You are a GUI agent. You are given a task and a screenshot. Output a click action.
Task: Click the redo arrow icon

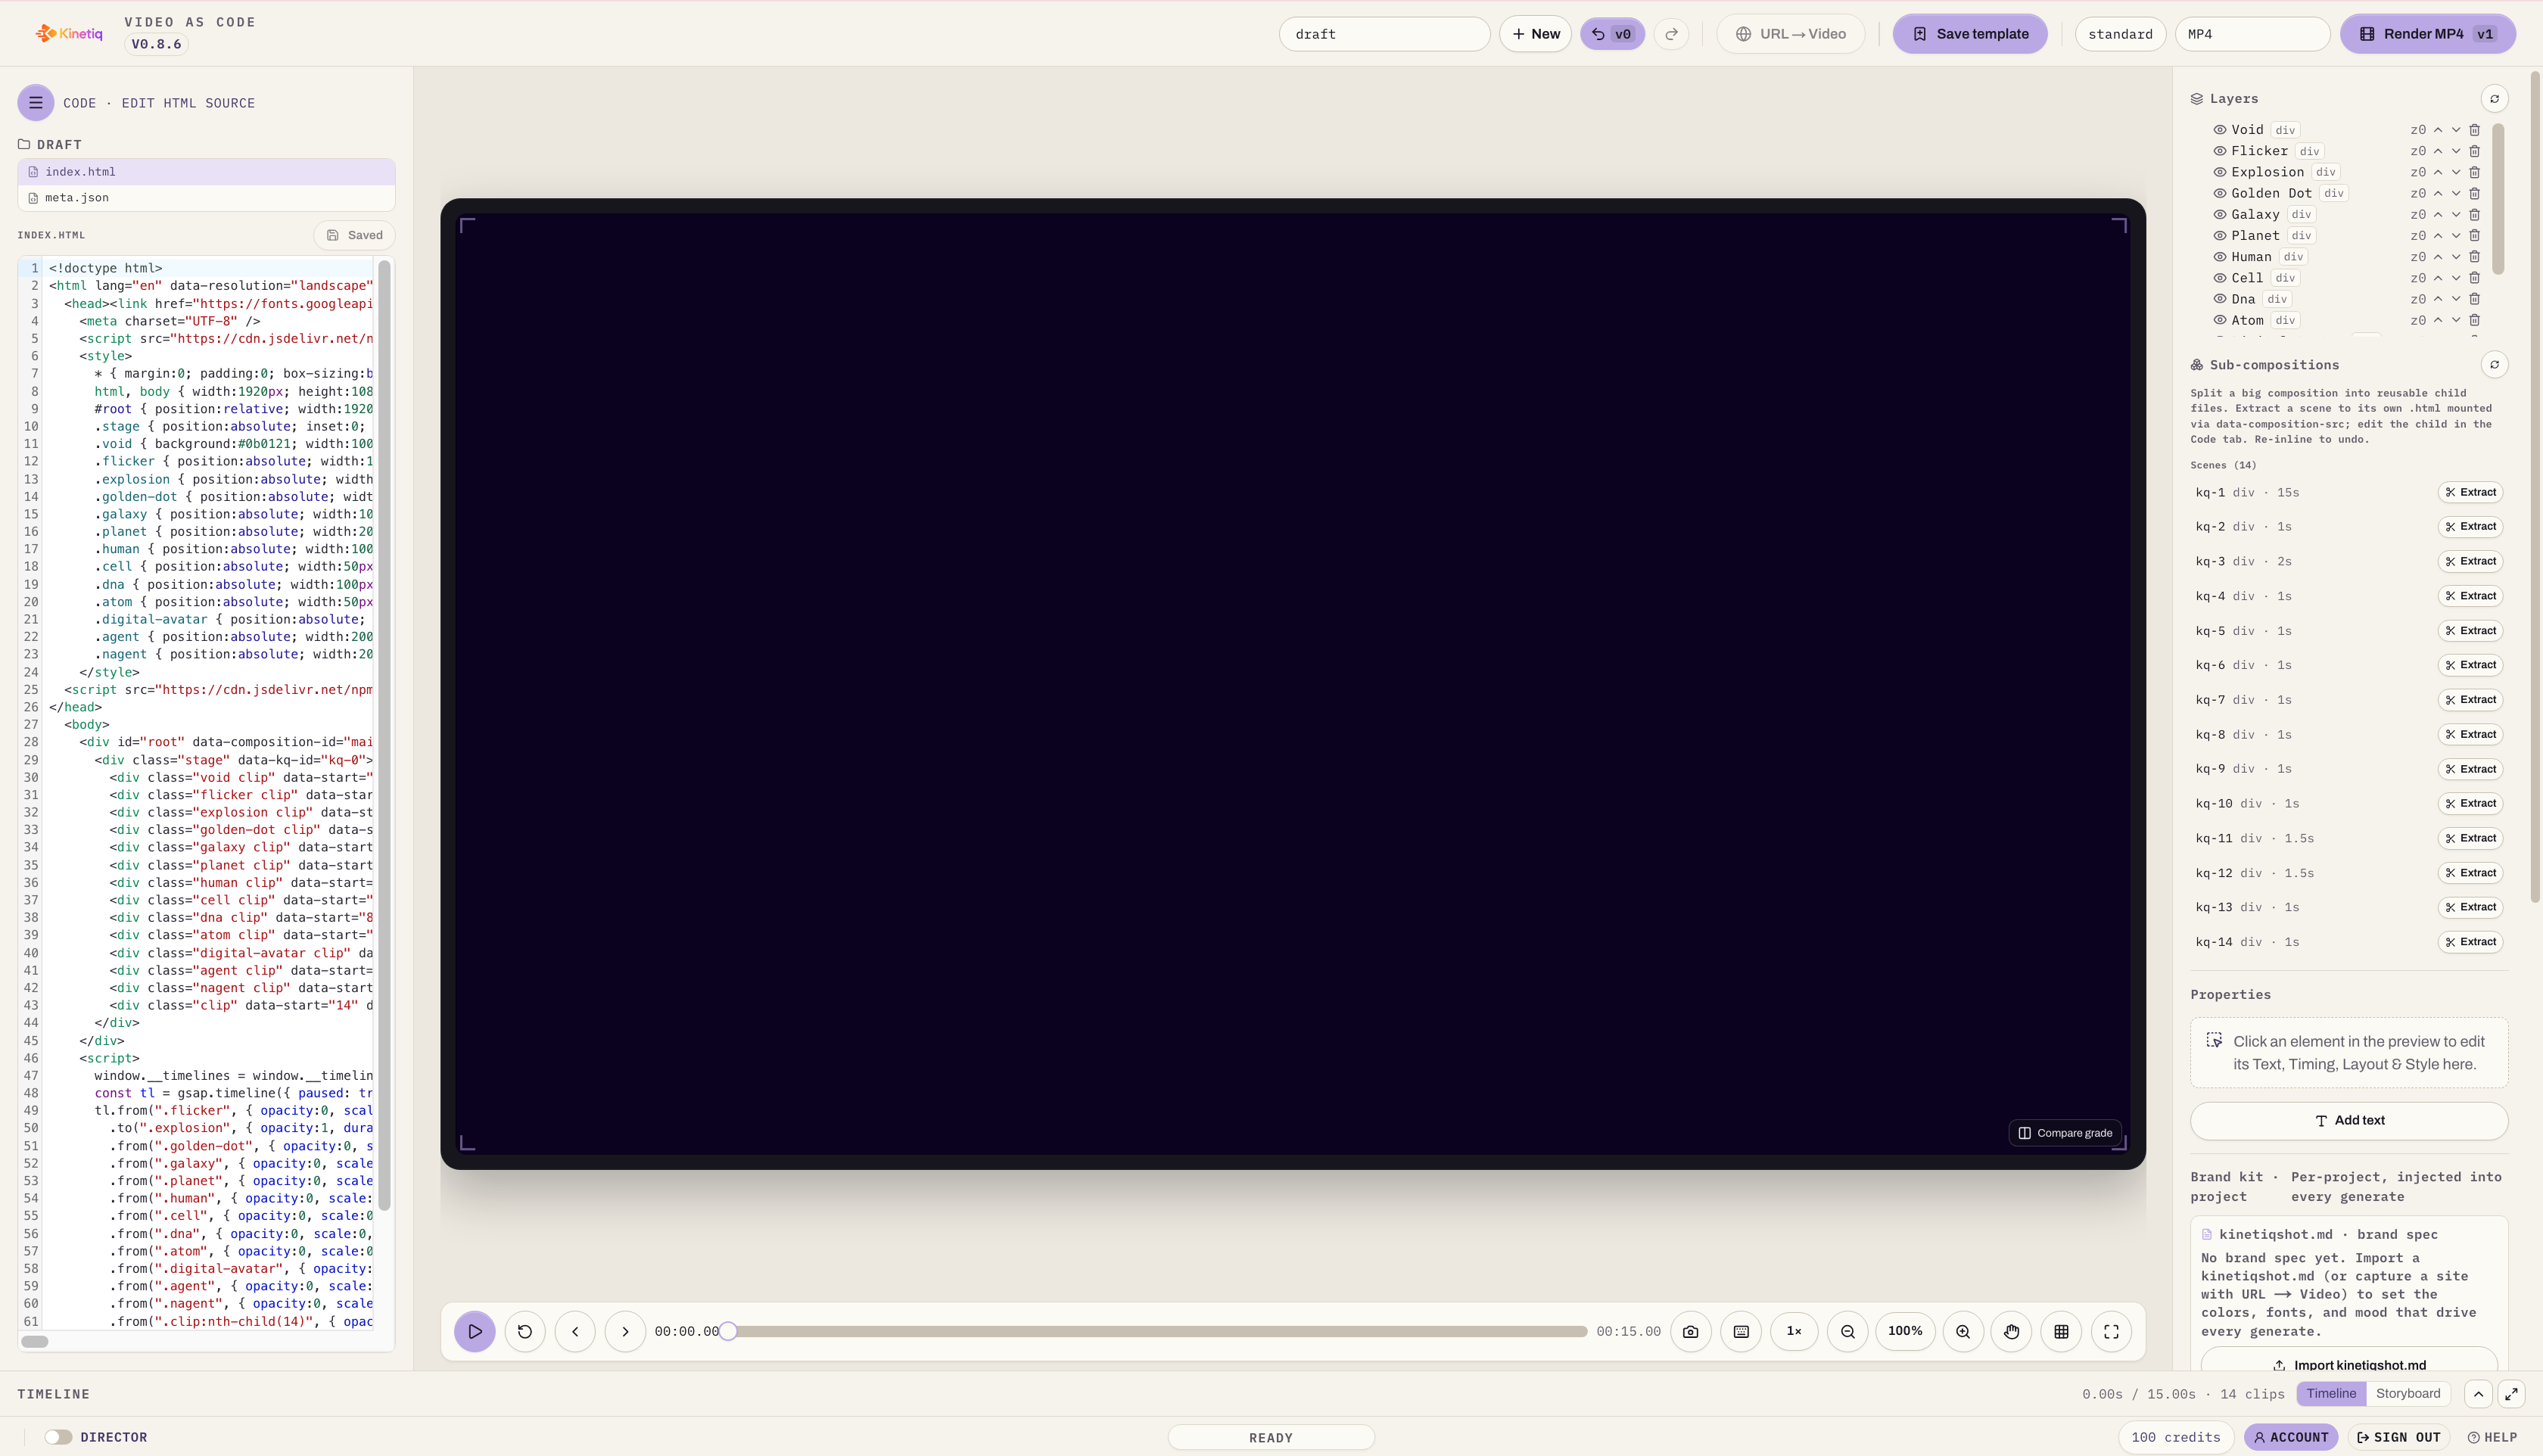pos(1671,34)
